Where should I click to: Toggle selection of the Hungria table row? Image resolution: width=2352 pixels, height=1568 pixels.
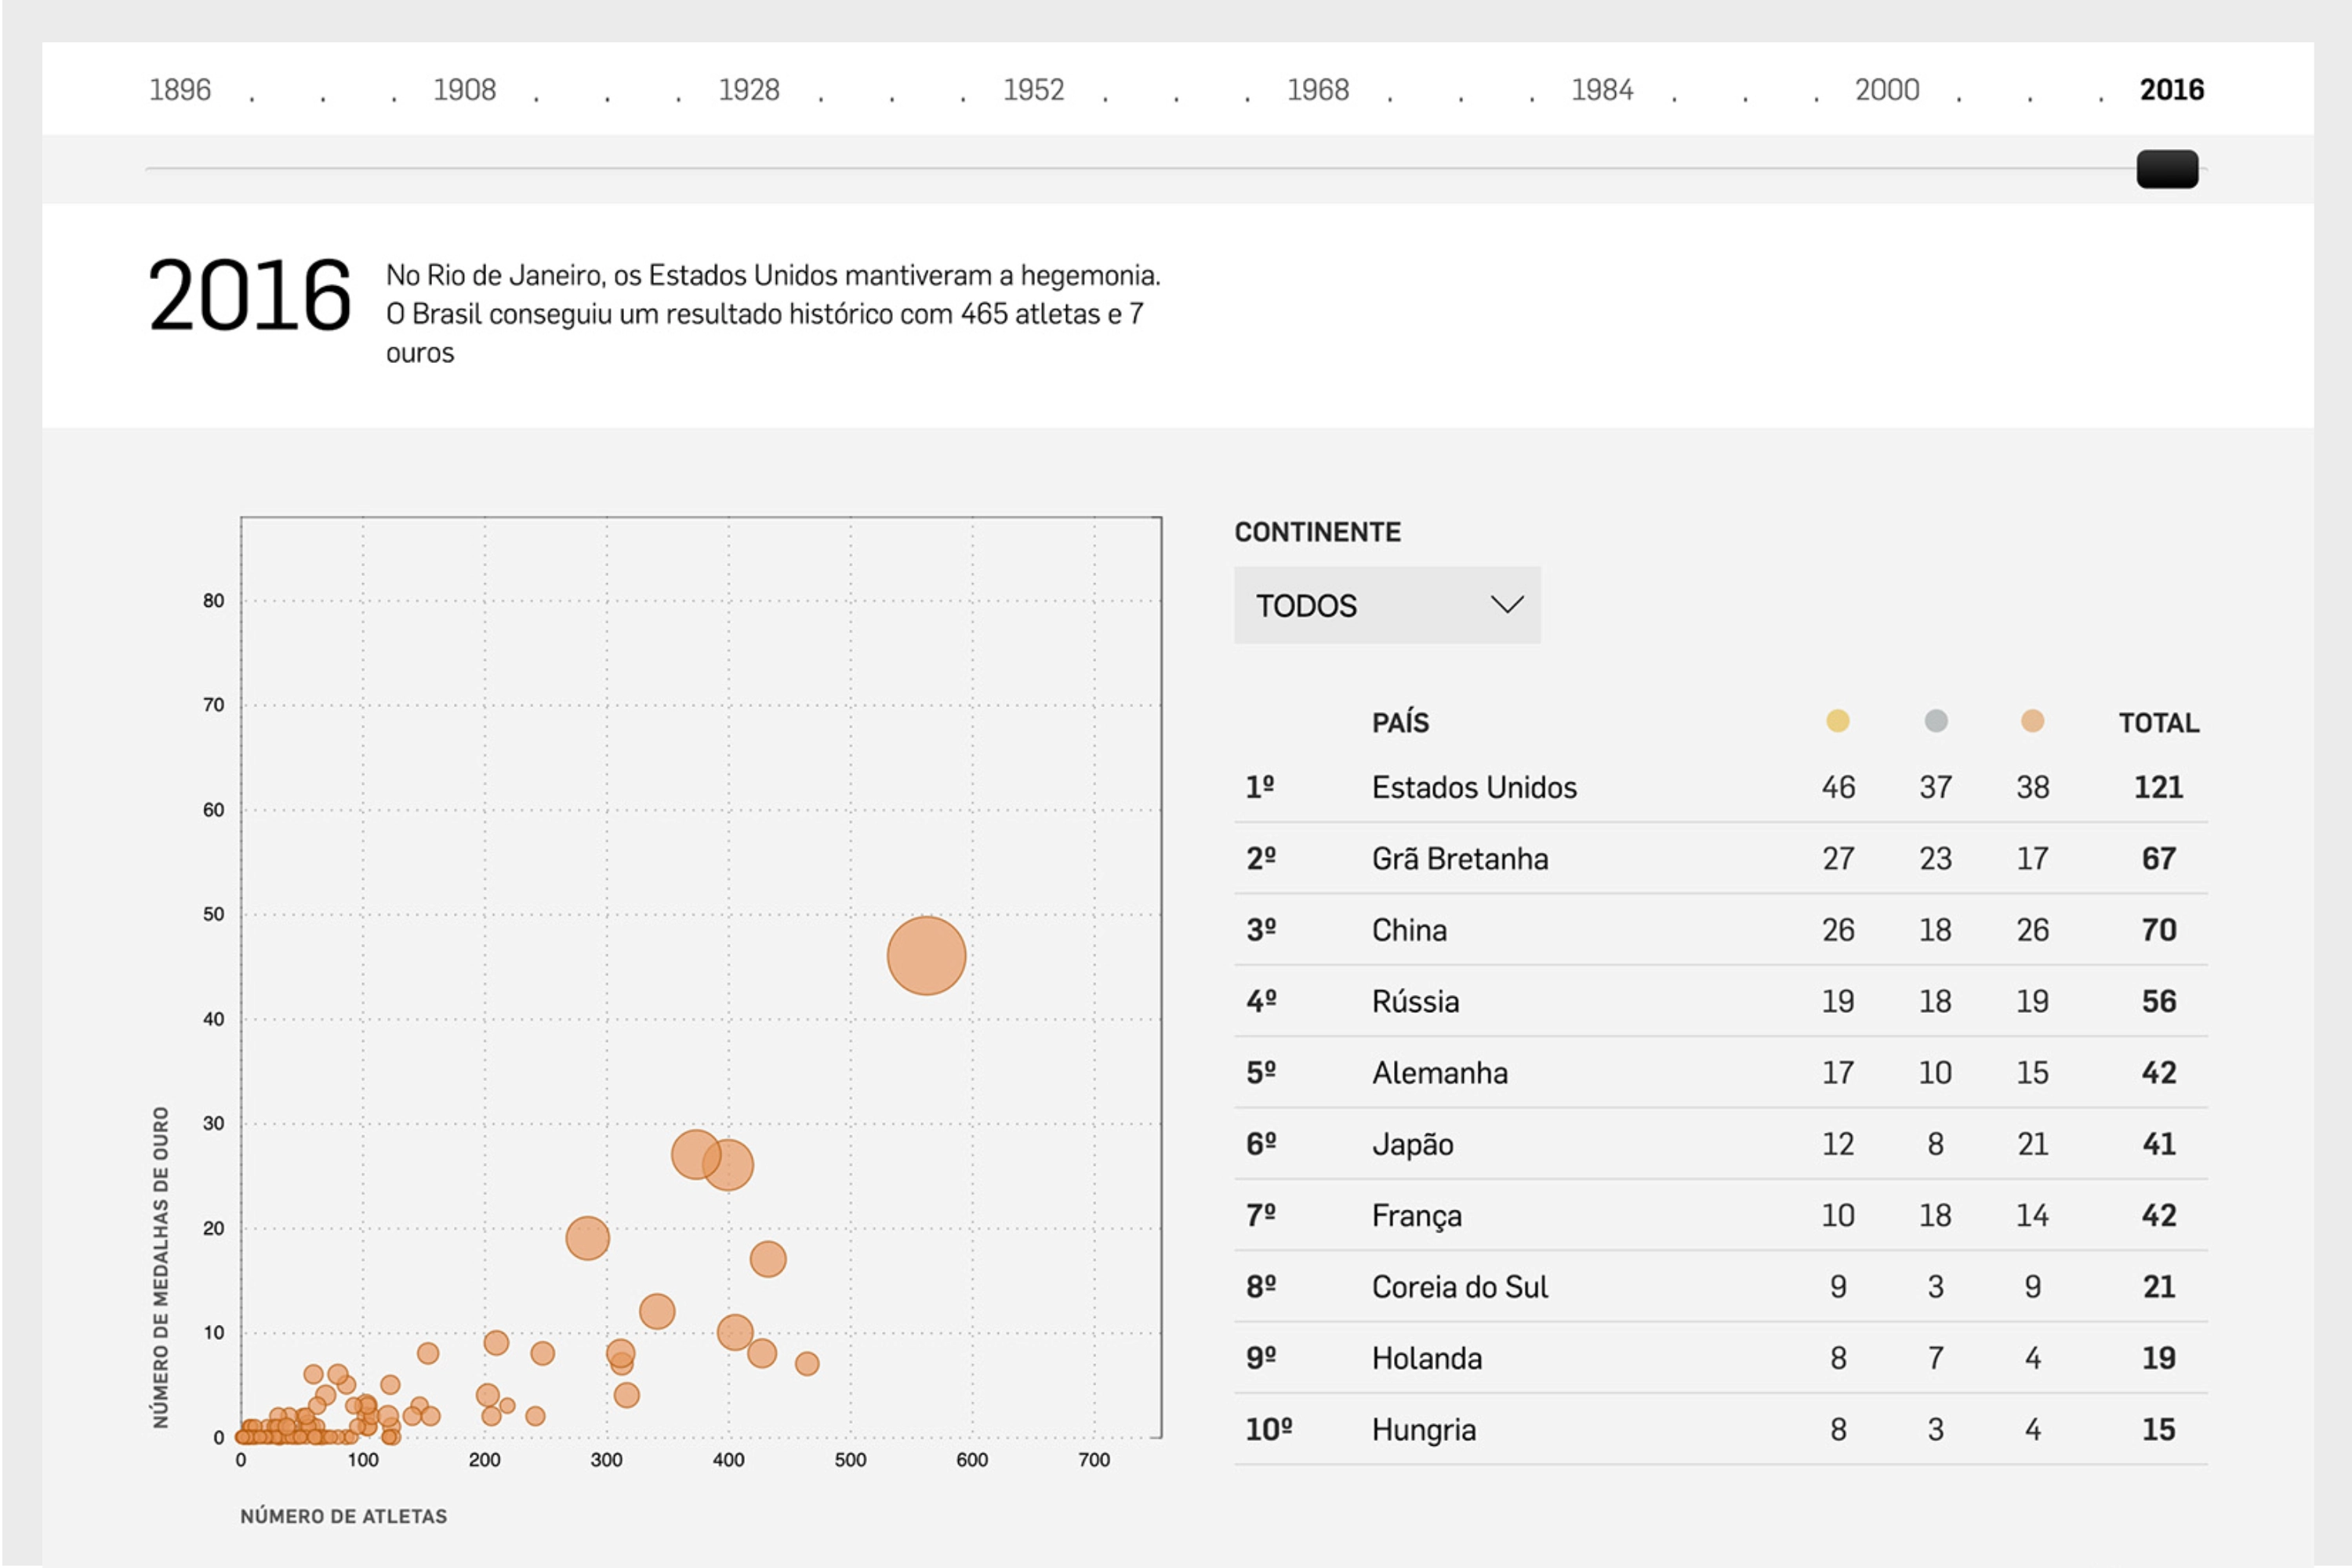(1424, 1430)
